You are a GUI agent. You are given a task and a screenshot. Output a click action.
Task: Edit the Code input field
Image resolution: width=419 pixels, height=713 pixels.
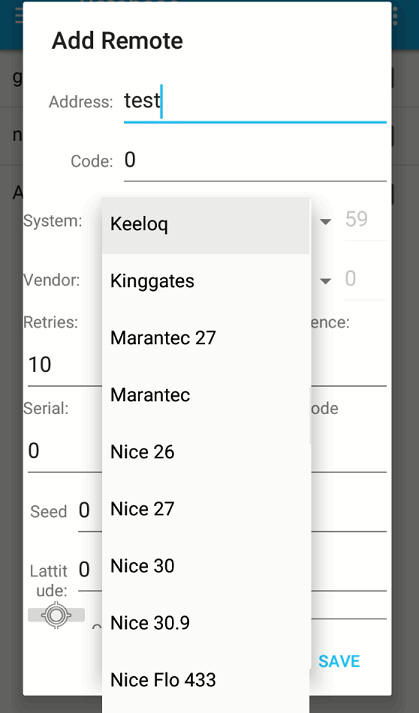pos(255,162)
